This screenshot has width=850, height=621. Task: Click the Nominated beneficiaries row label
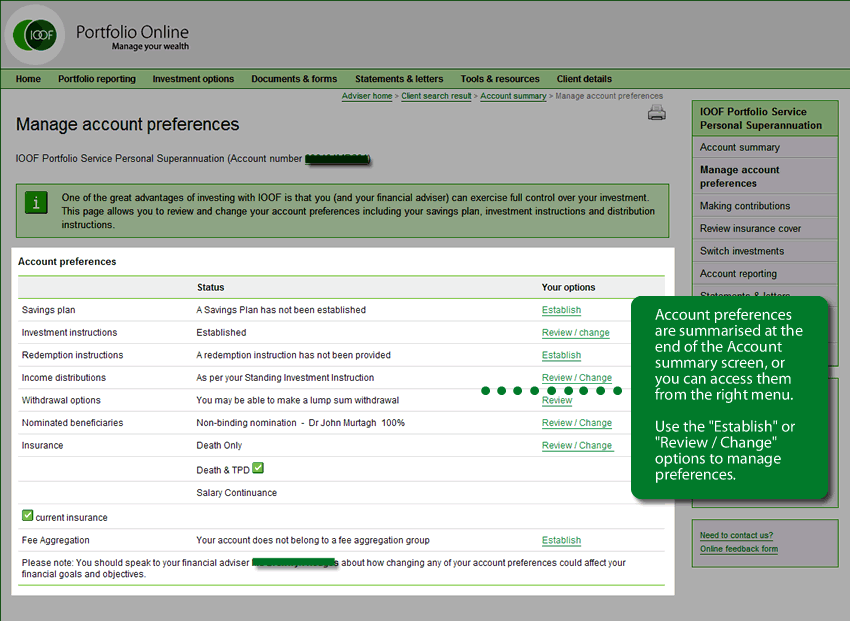72,423
